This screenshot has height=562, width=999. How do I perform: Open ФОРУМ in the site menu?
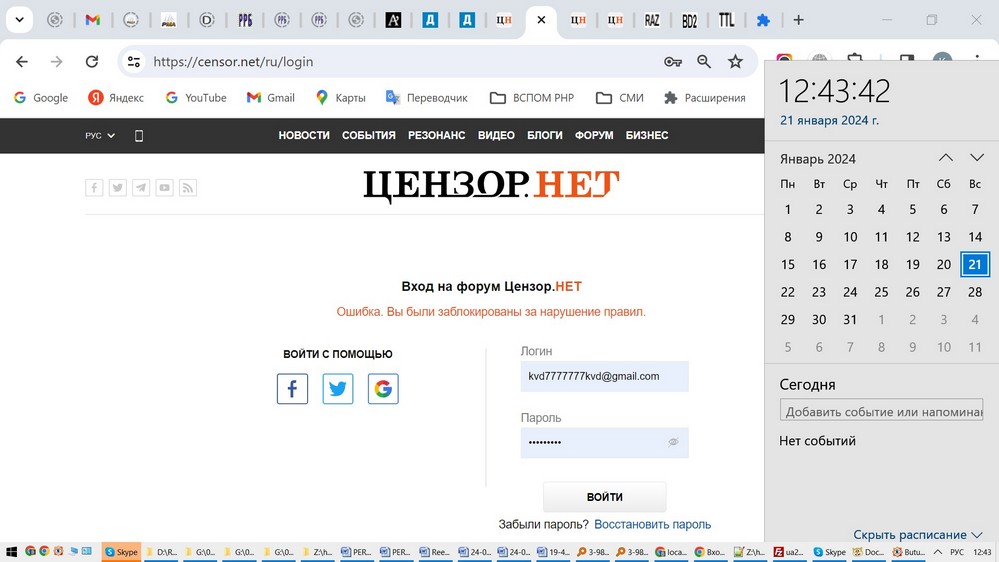tap(594, 135)
